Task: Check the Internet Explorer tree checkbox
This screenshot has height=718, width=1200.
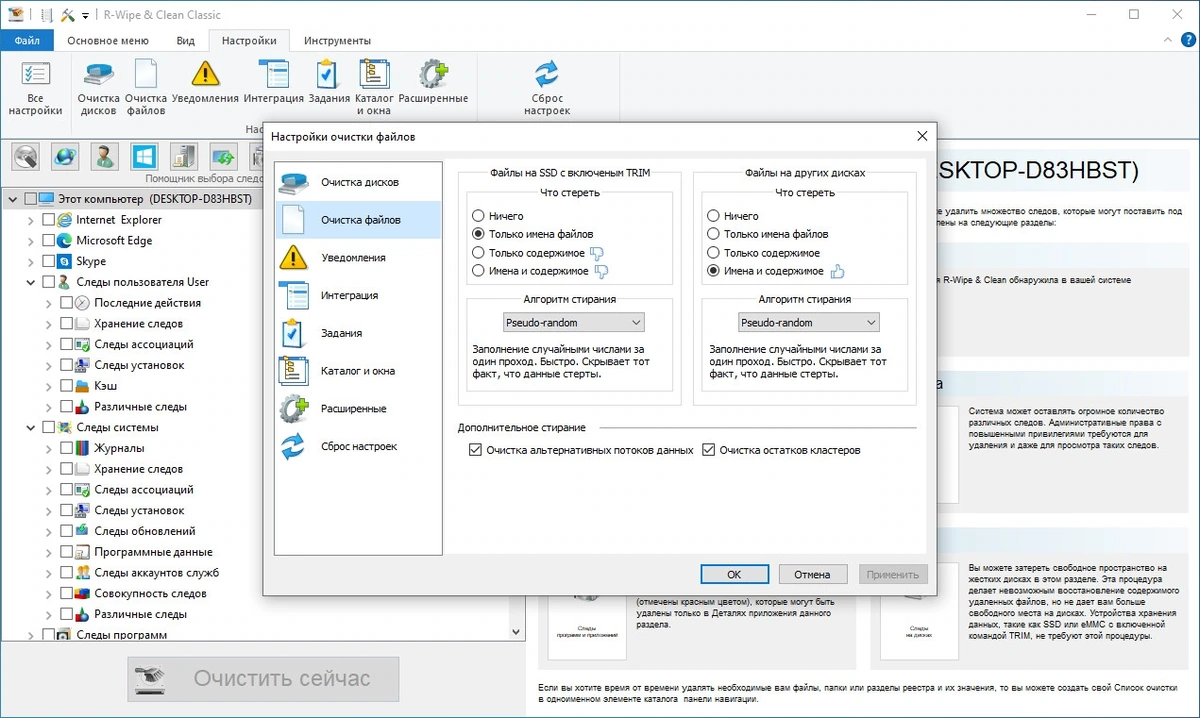Action: point(48,220)
